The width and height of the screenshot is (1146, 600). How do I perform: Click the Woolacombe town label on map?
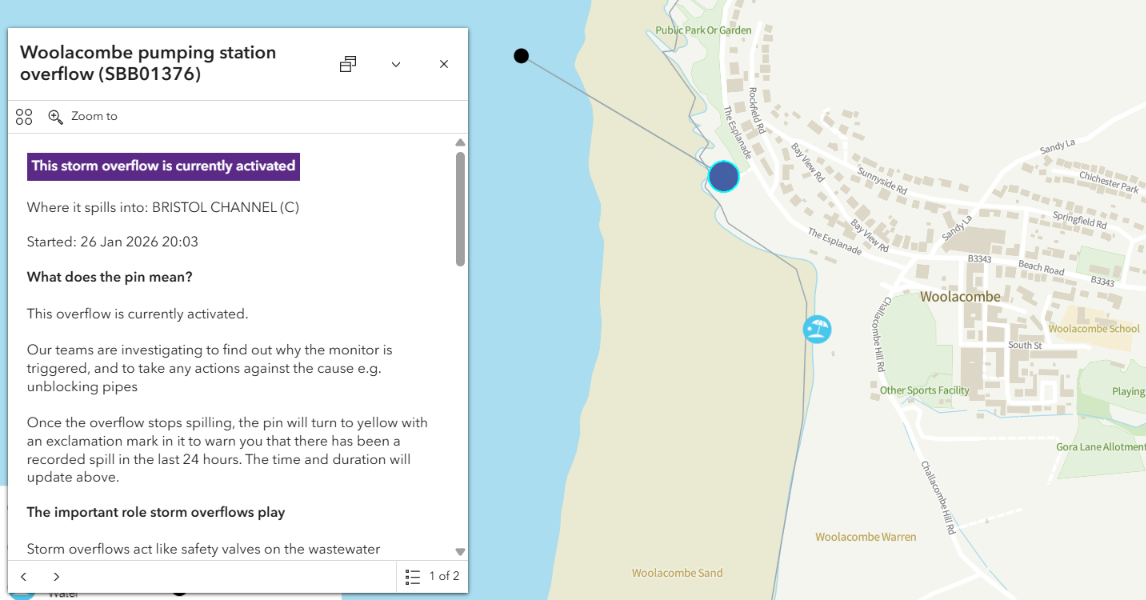[959, 297]
